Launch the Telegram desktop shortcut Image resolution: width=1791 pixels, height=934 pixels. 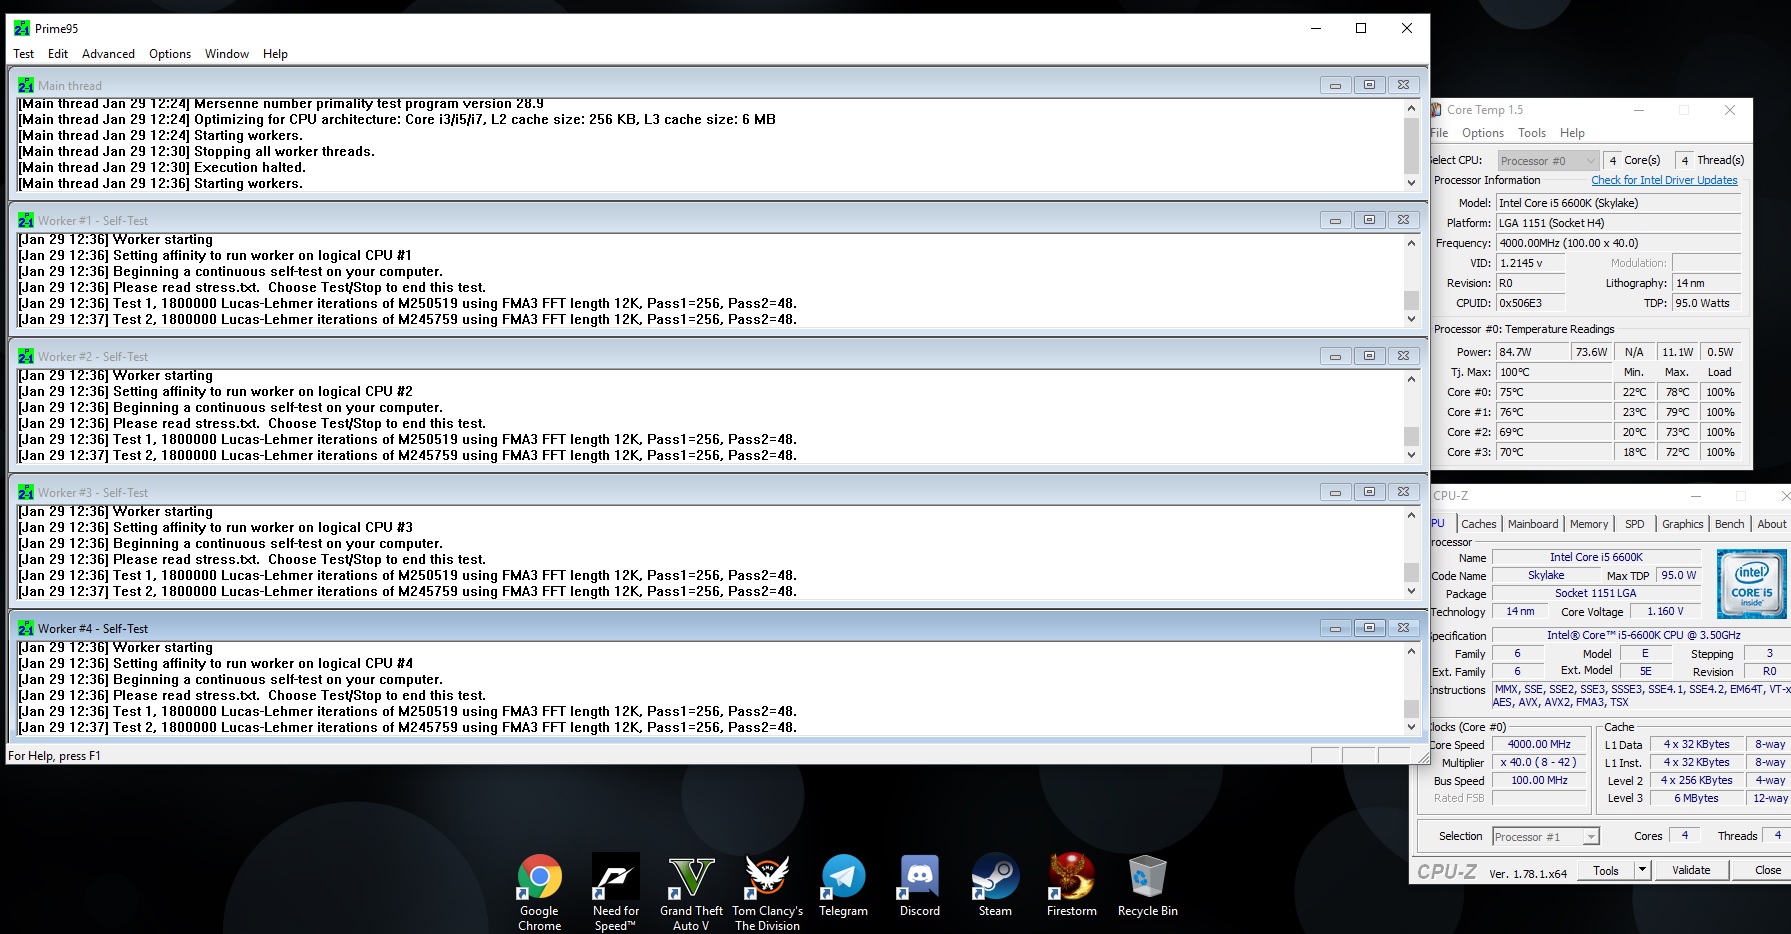click(x=843, y=885)
